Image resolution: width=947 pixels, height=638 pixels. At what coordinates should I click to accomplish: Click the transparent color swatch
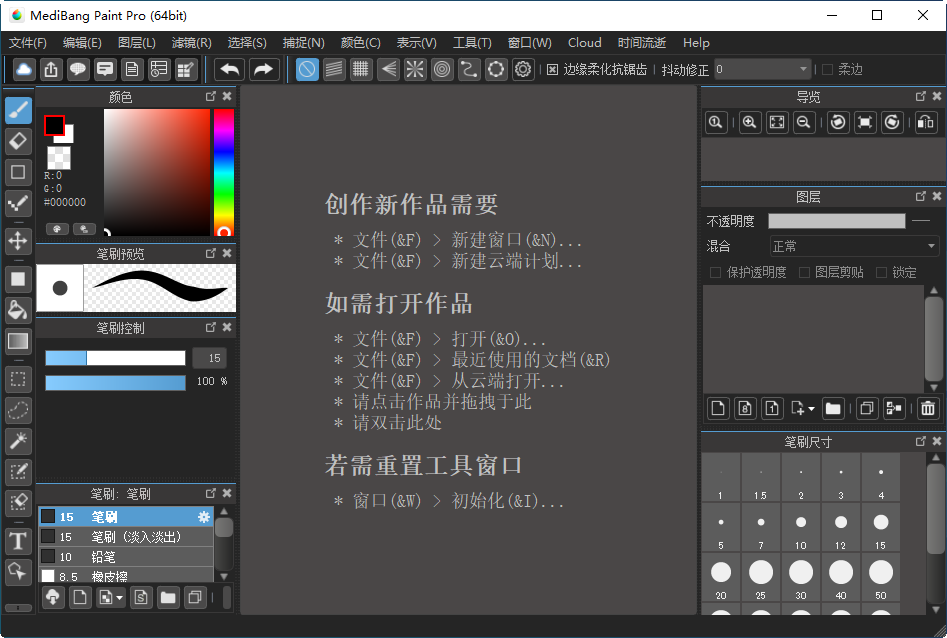click(59, 158)
